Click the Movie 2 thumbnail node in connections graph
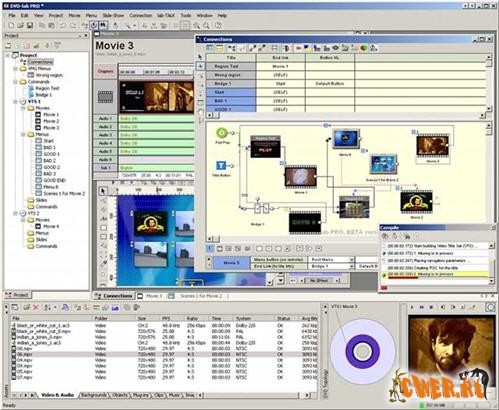 pyautogui.click(x=416, y=202)
